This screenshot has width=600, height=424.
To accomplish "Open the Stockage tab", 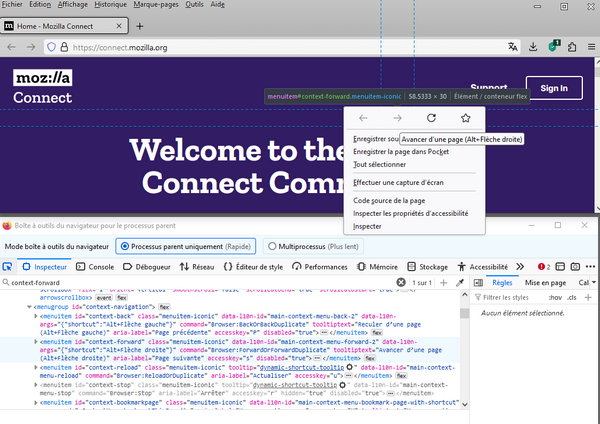I will [427, 267].
